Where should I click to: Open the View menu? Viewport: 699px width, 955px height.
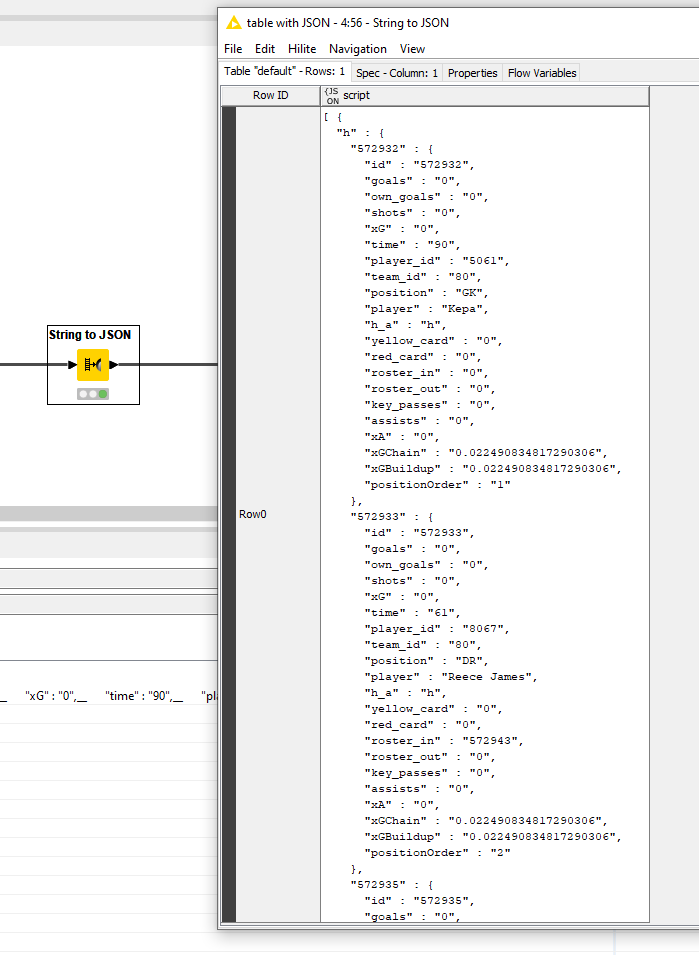[412, 49]
